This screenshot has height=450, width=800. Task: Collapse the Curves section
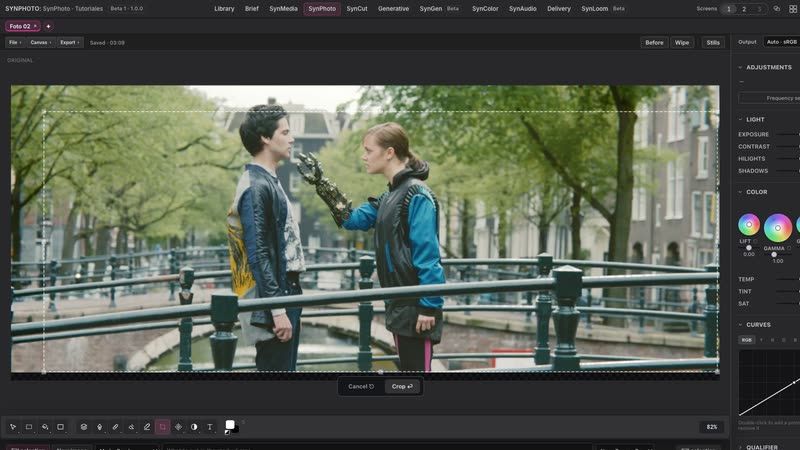pyautogui.click(x=740, y=324)
